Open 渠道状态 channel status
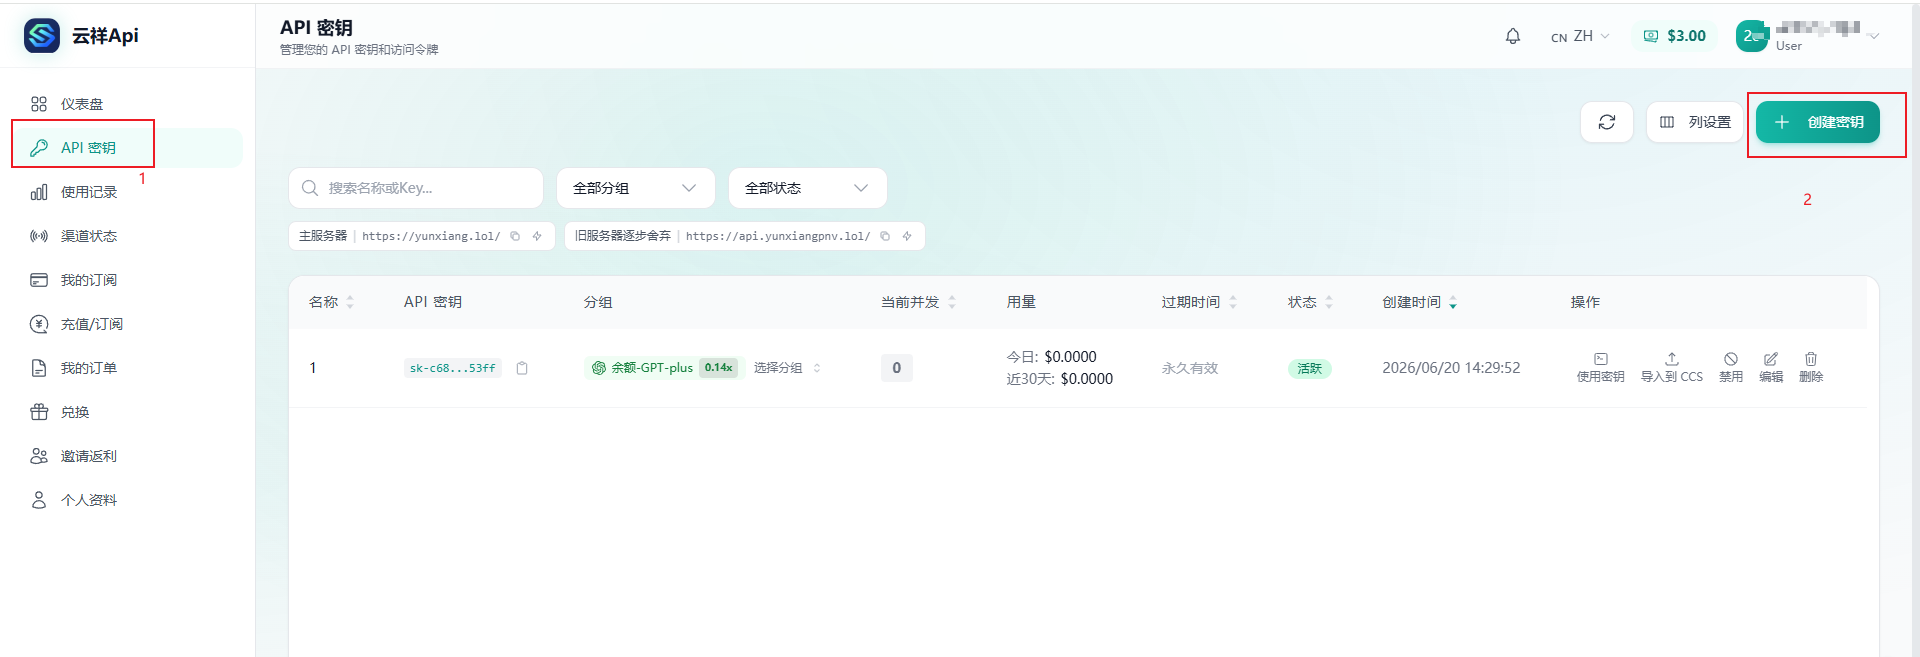Screen dimensions: 1920x657 point(128,236)
